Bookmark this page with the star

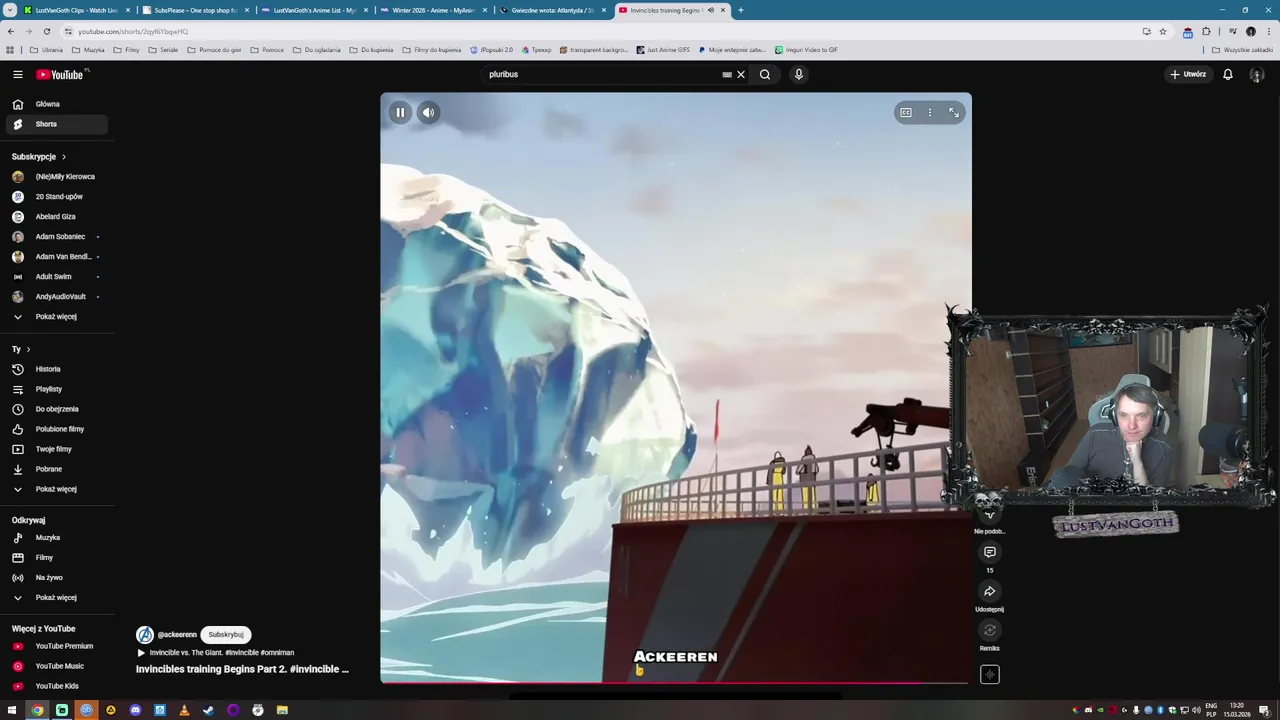click(1162, 31)
